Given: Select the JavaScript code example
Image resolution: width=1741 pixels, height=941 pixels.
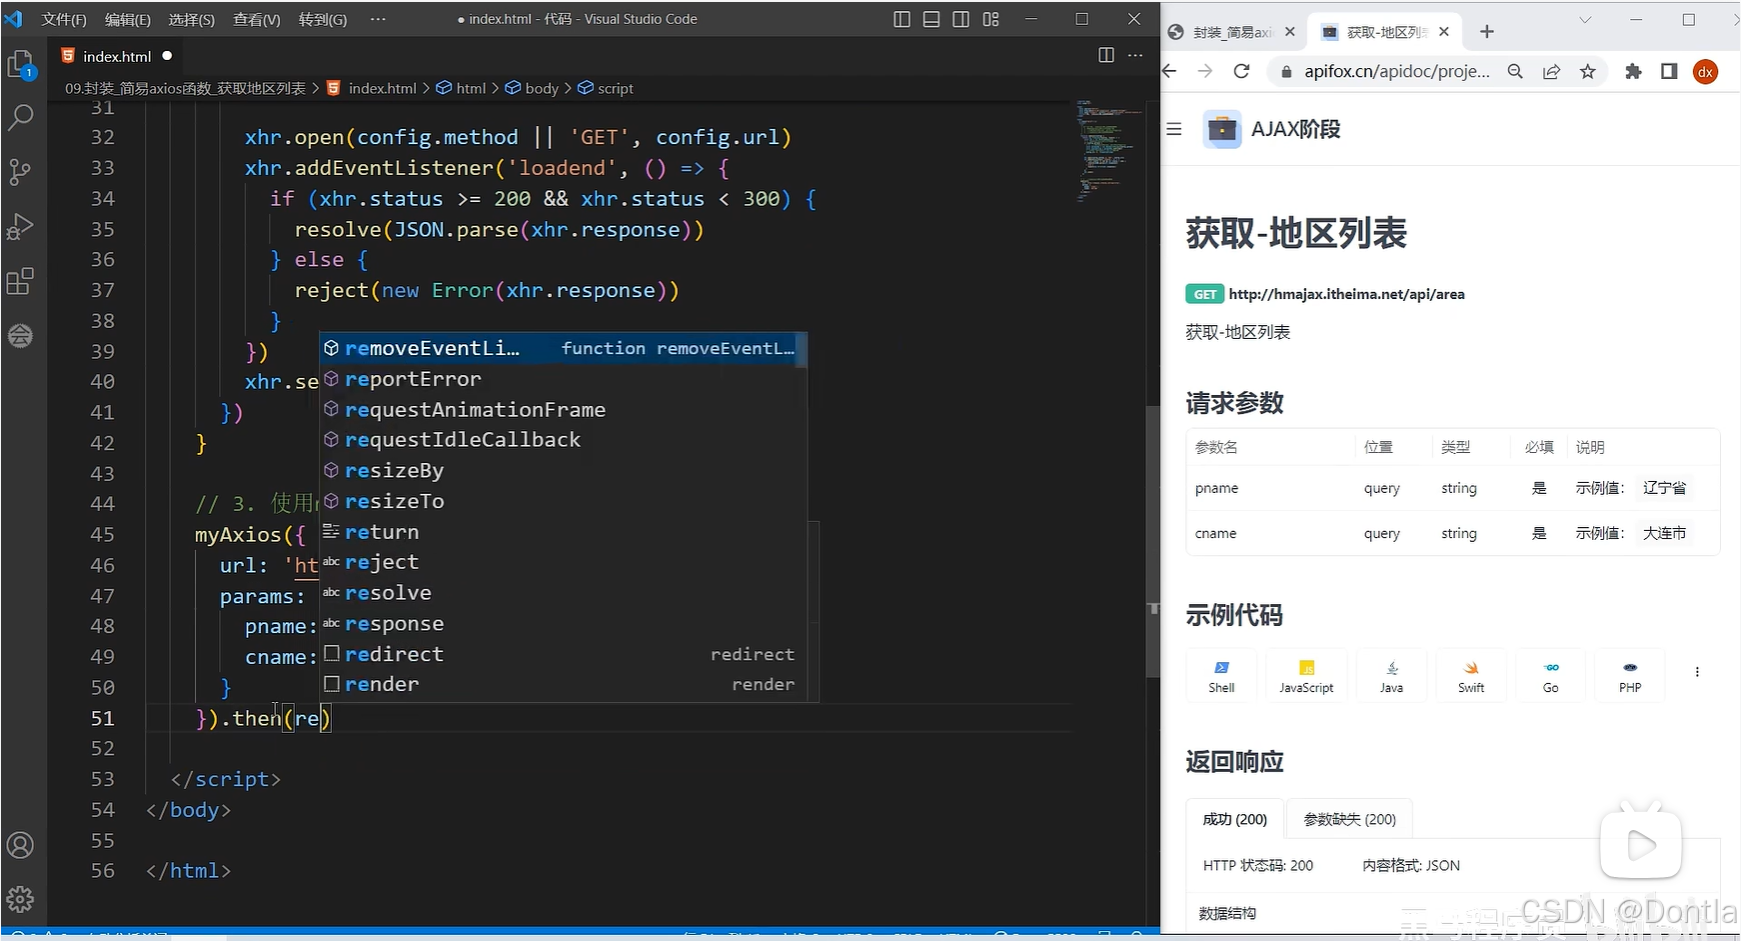Looking at the screenshot, I should point(1306,676).
